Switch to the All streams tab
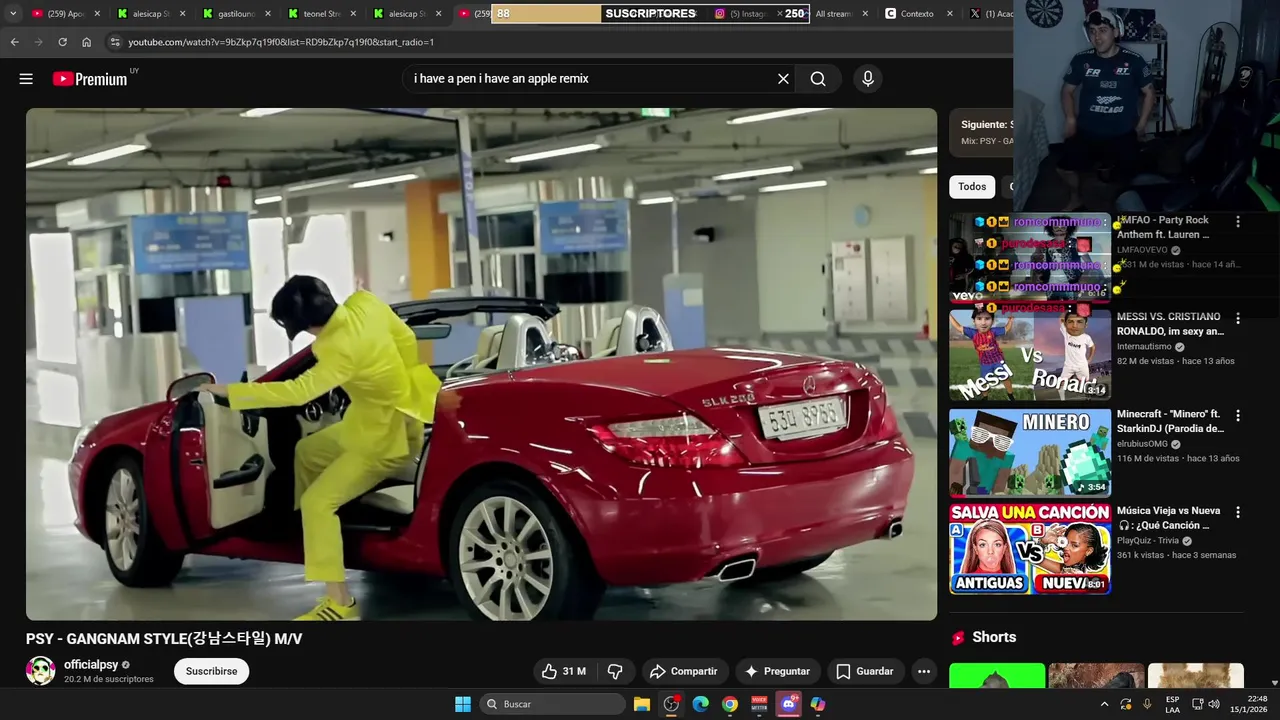This screenshot has height=720, width=1280. coord(833,14)
